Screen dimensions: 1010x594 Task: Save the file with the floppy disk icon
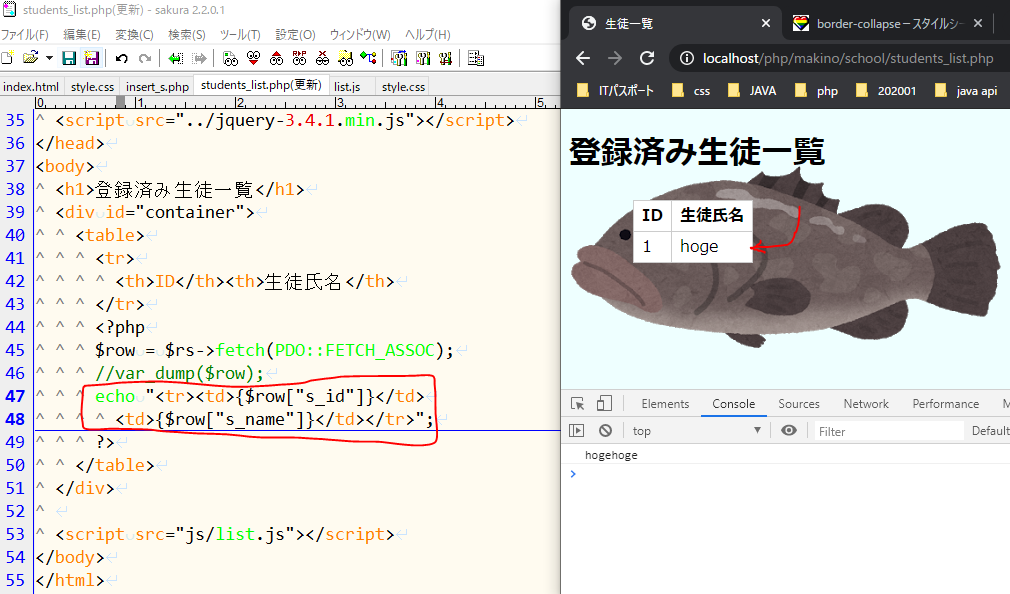click(x=69, y=59)
